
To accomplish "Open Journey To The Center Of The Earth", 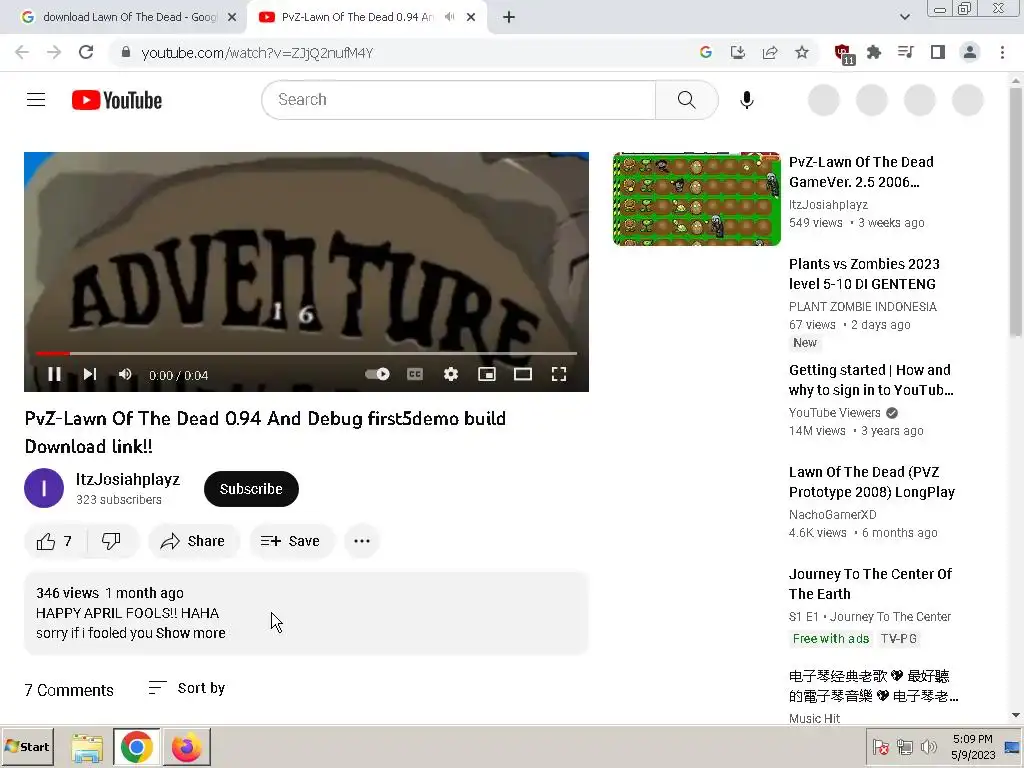I will click(870, 584).
